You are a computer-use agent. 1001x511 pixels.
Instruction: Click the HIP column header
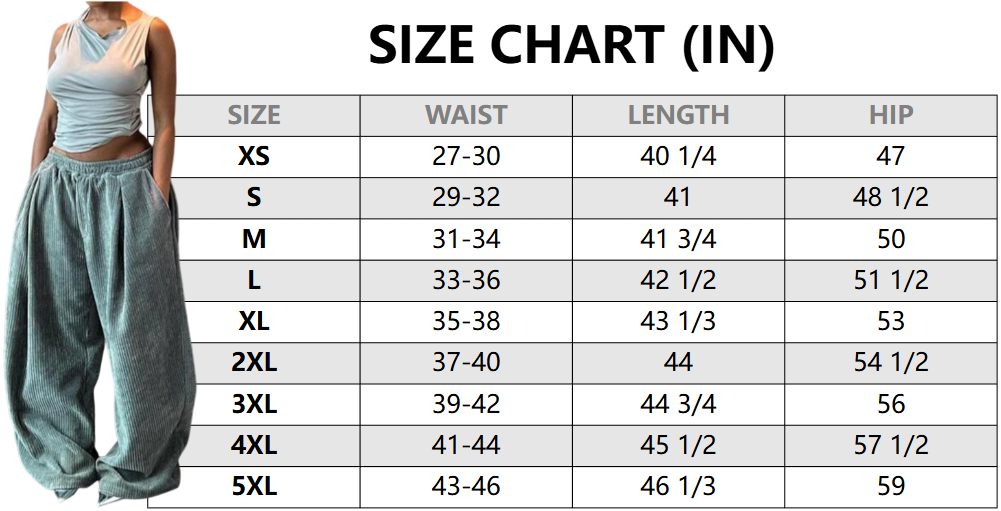[891, 115]
